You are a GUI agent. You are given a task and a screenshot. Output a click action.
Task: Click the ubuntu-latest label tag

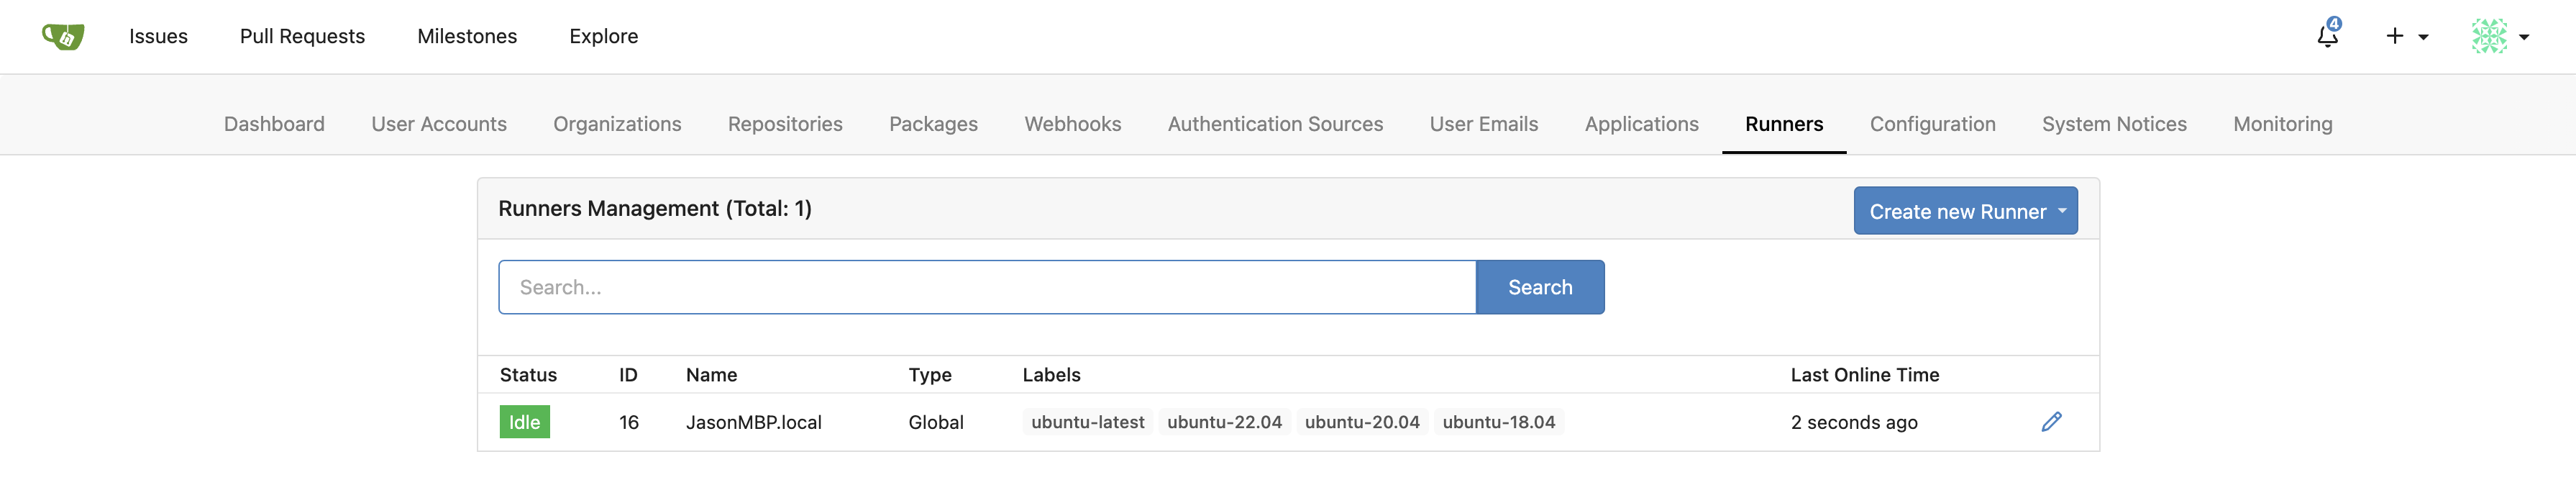1087,422
